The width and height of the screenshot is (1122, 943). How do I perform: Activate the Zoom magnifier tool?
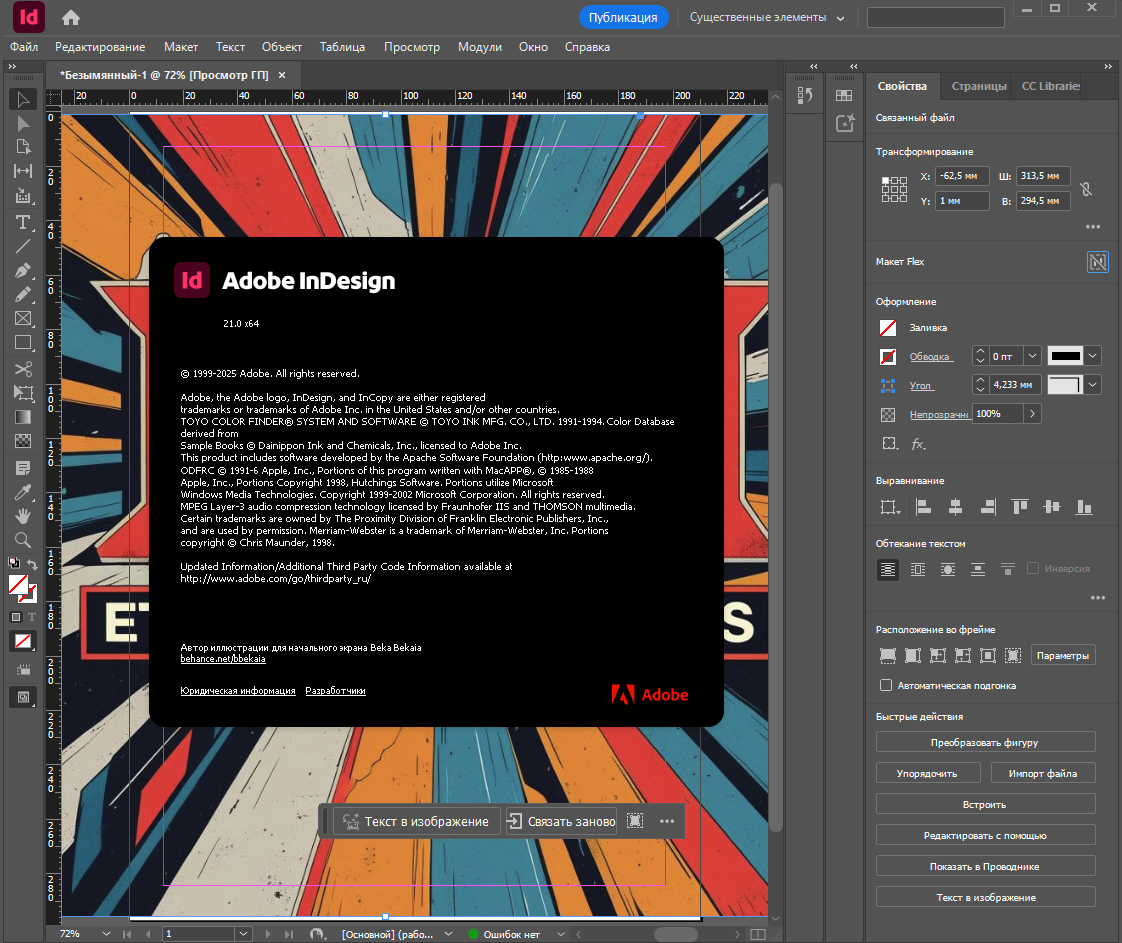(23, 540)
